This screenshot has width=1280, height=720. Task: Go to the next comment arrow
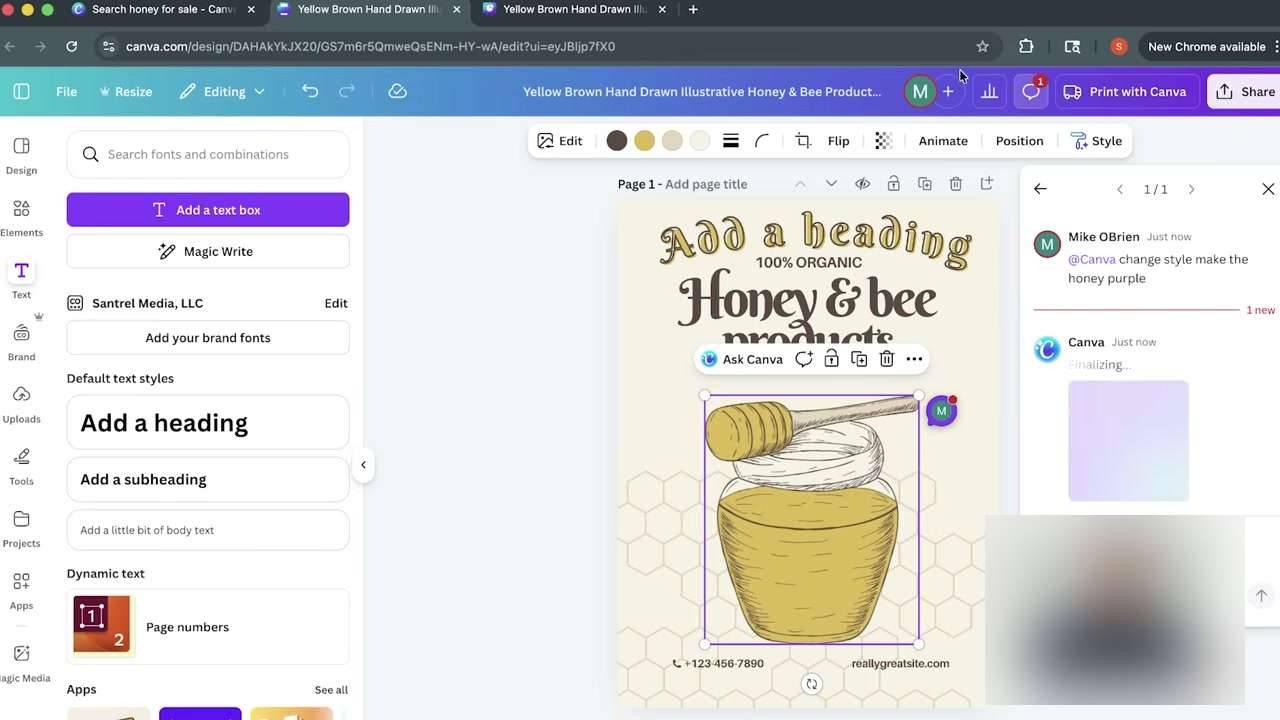tap(1191, 189)
